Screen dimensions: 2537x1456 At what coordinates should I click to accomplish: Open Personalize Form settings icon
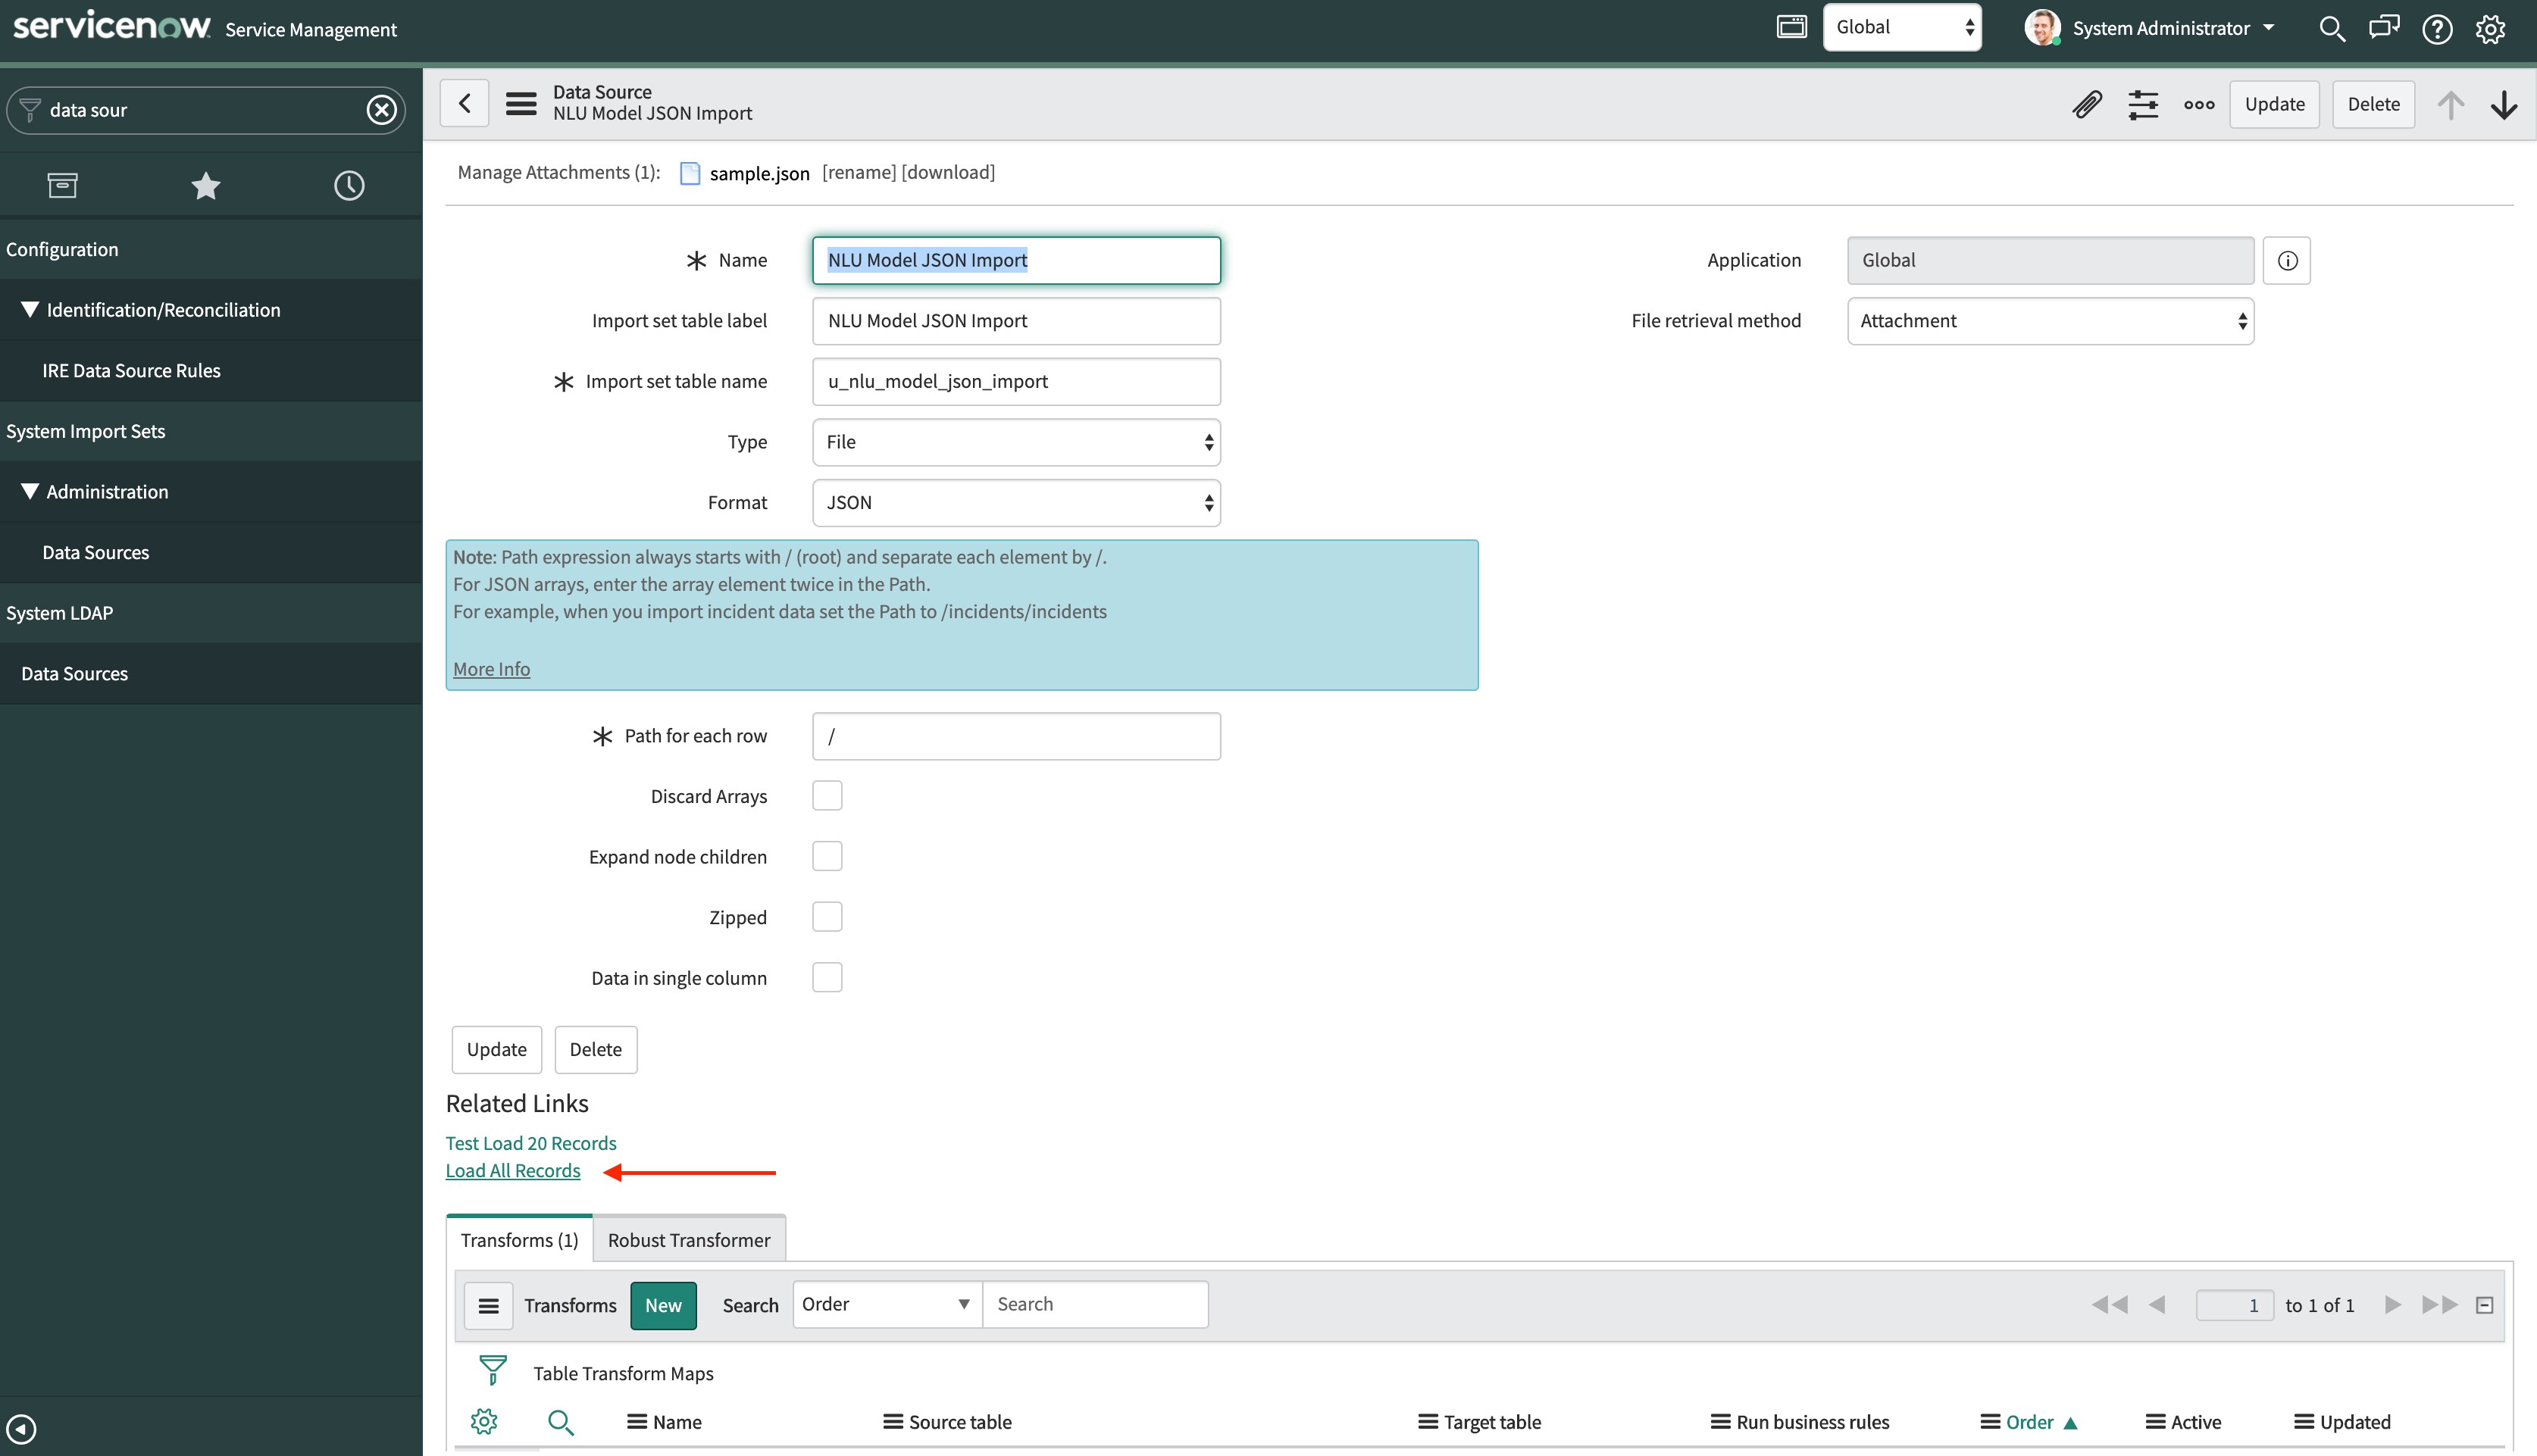[x=2143, y=104]
